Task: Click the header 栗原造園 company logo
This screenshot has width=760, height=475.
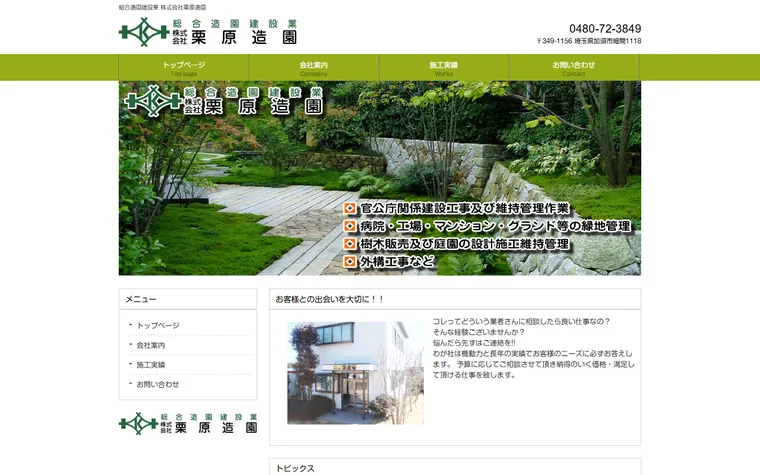Action: [x=208, y=32]
